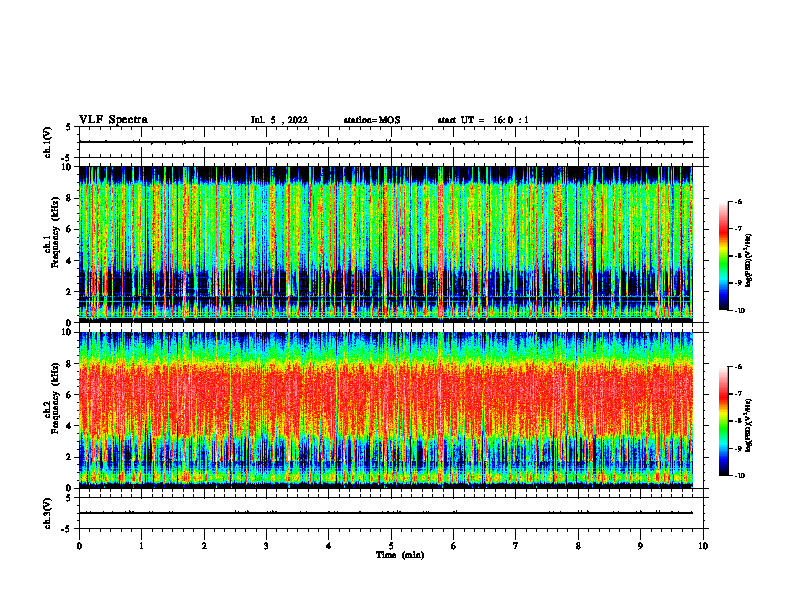
Task: Click the ch.3 voltage waveform trace
Action: 386,513
